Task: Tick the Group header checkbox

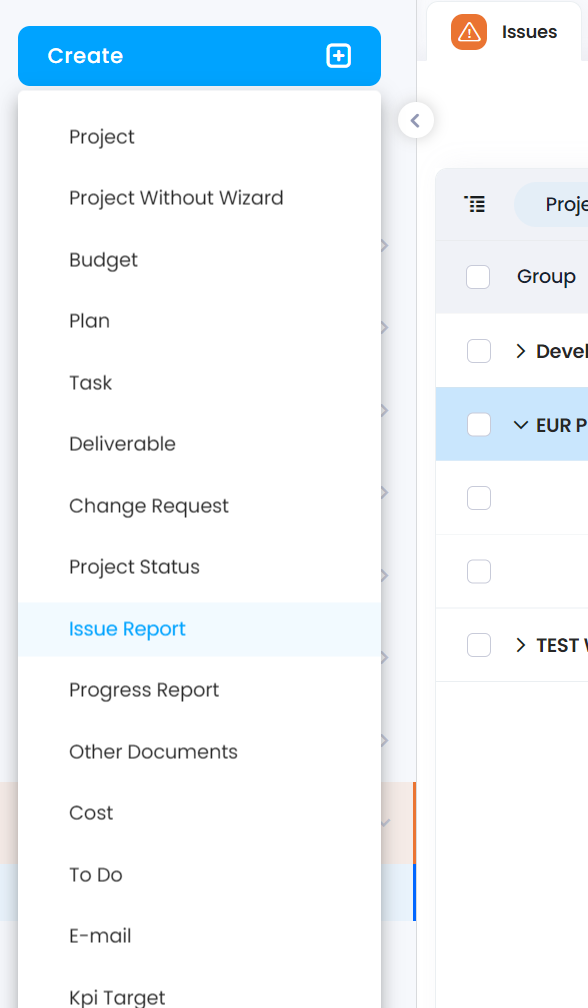Action: [x=478, y=277]
